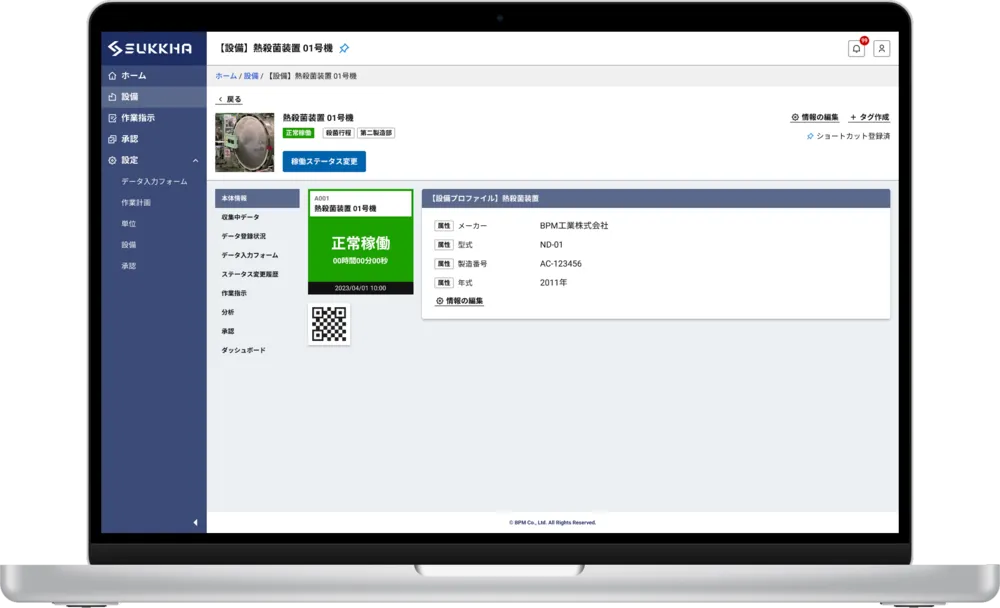Click the 第二製造部 tag
Viewport: 1000px width, 608px height.
coord(376,133)
